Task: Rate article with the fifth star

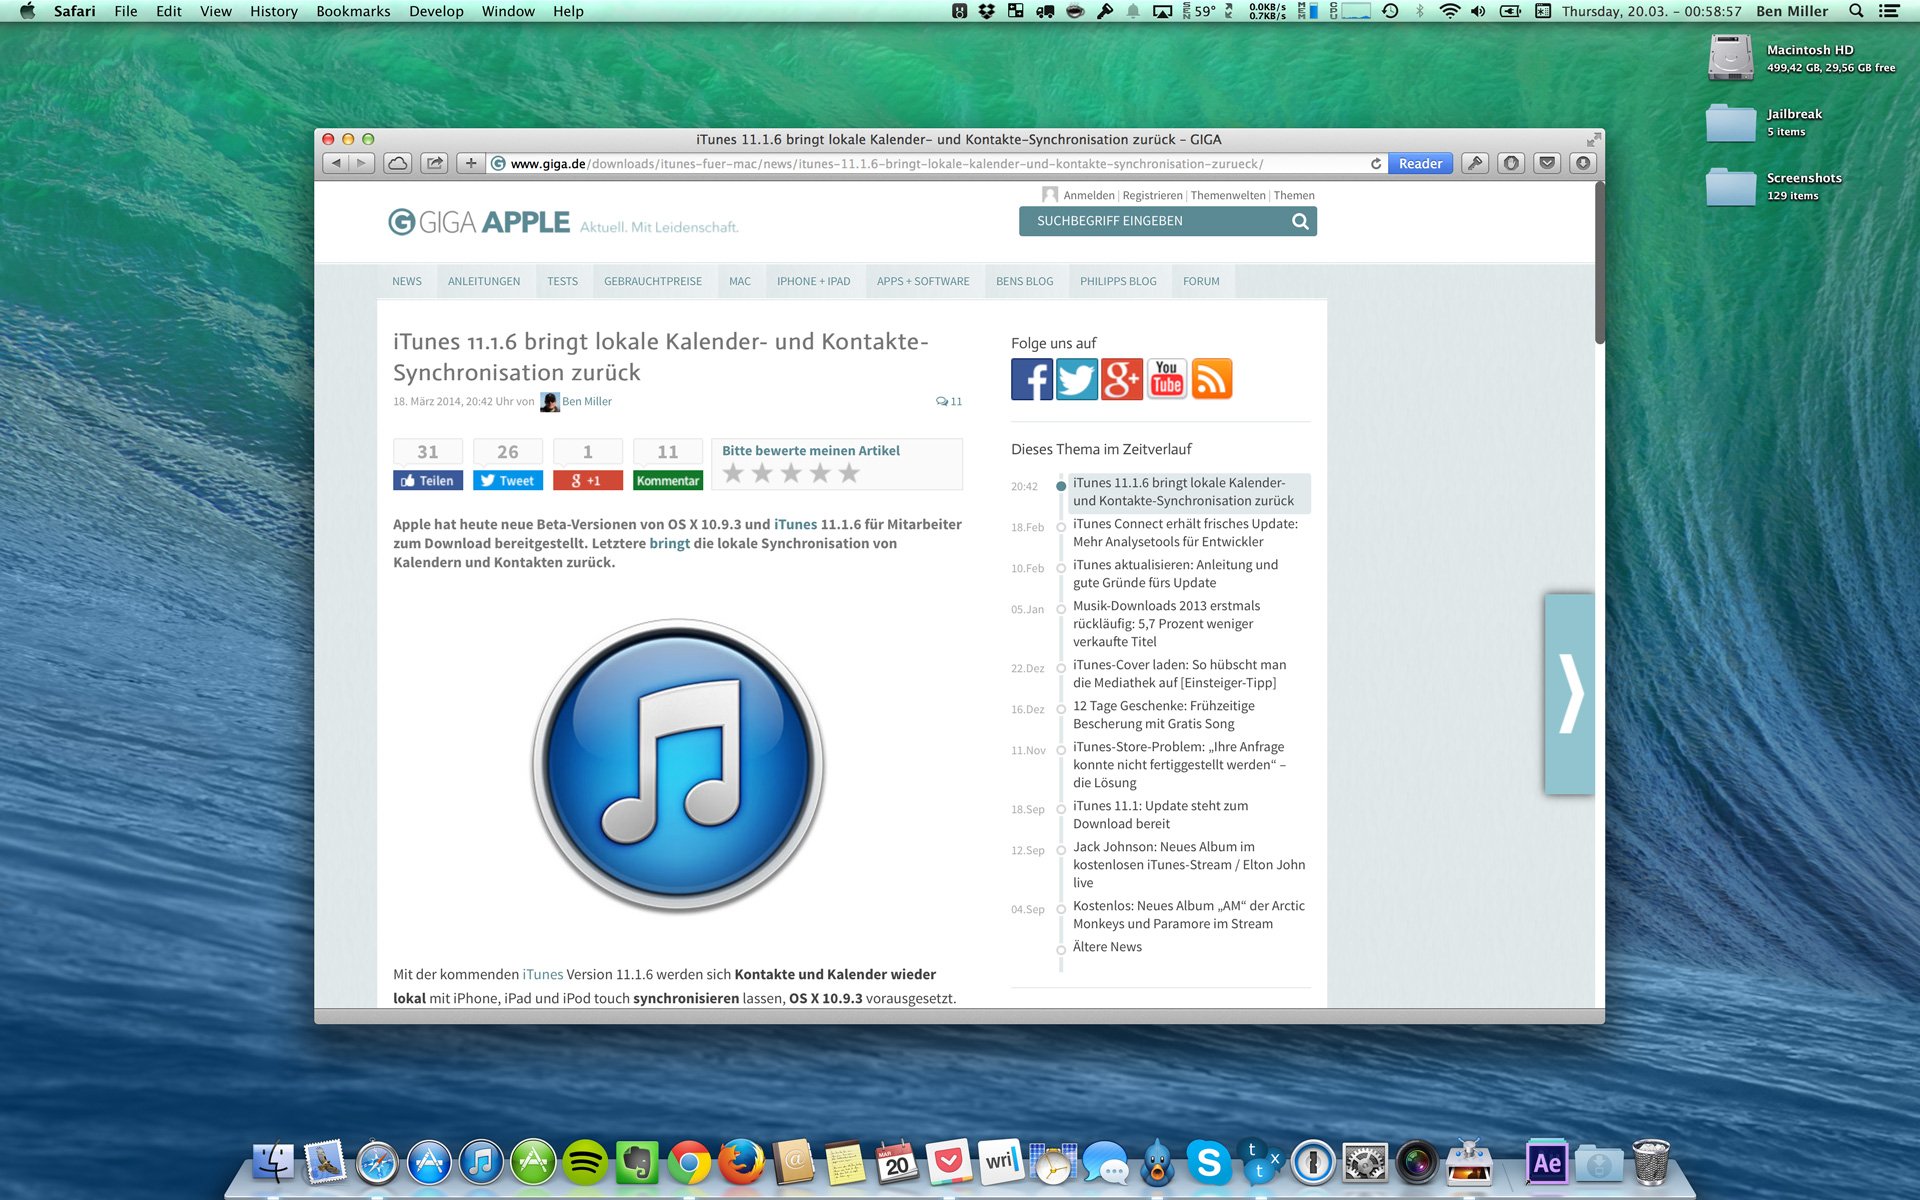Action: coord(849,473)
